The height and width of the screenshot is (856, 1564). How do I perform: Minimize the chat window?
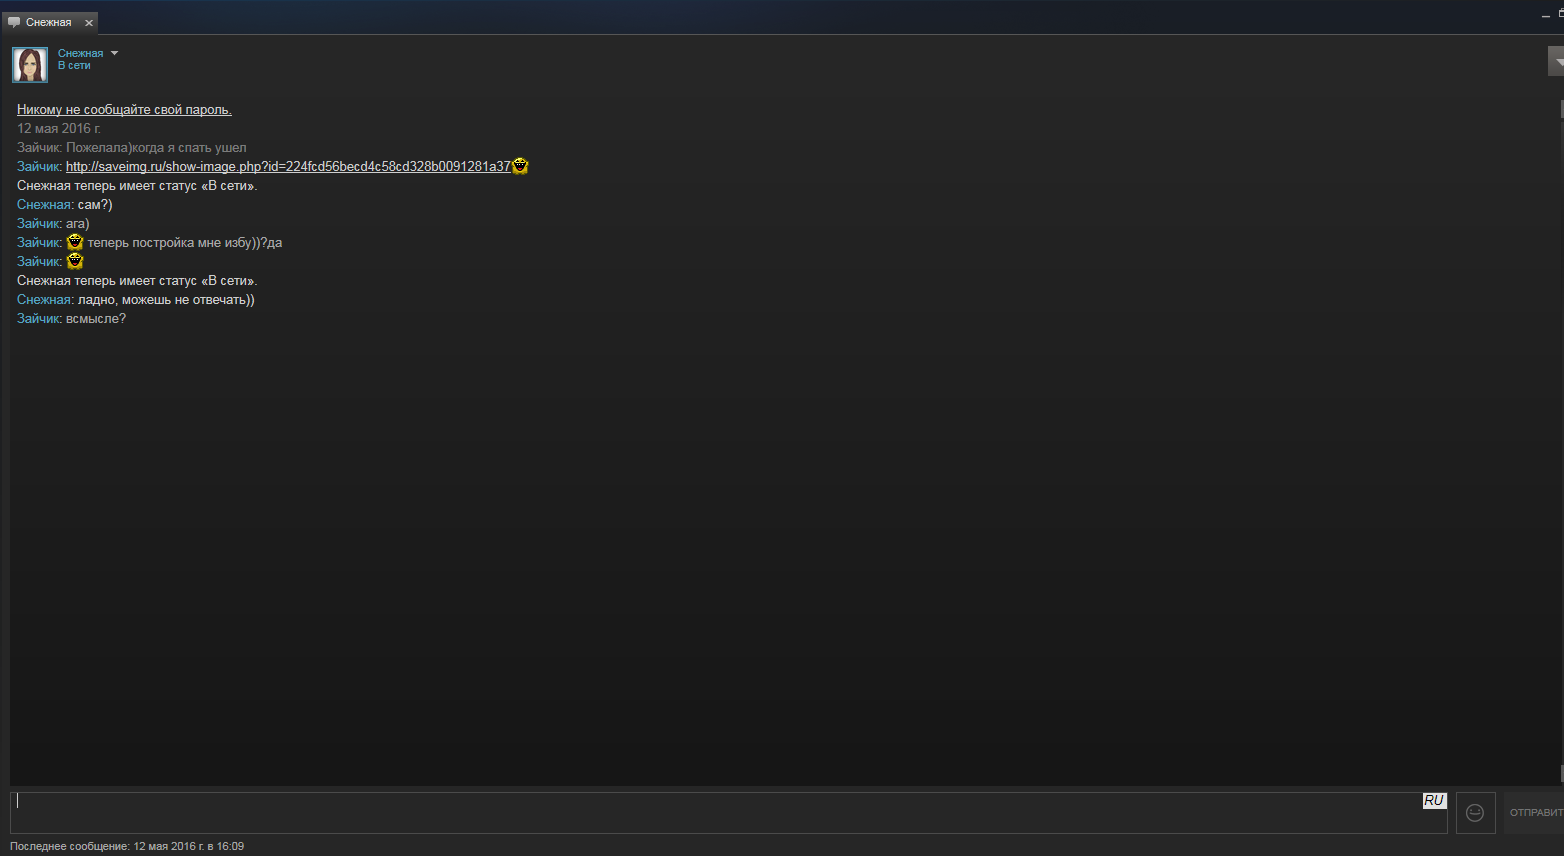click(x=1546, y=16)
